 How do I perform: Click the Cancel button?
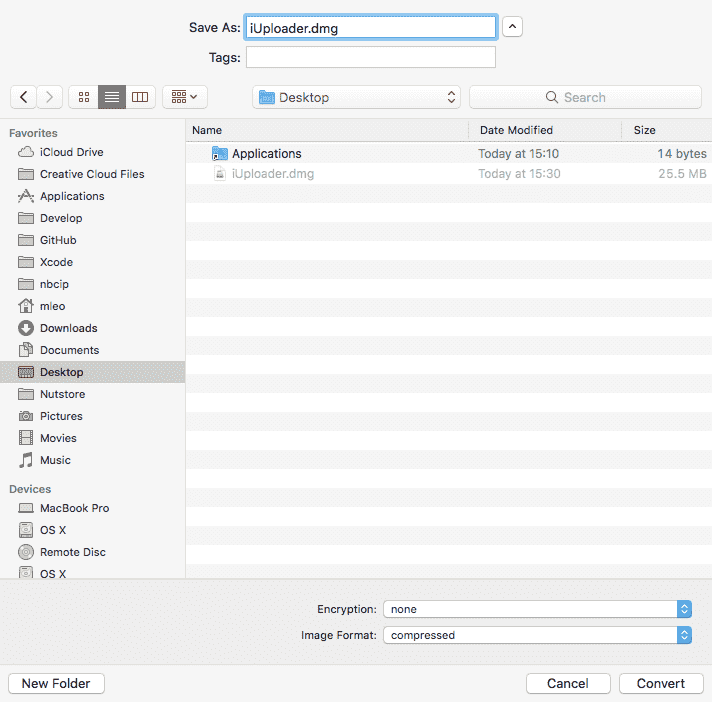(568, 683)
